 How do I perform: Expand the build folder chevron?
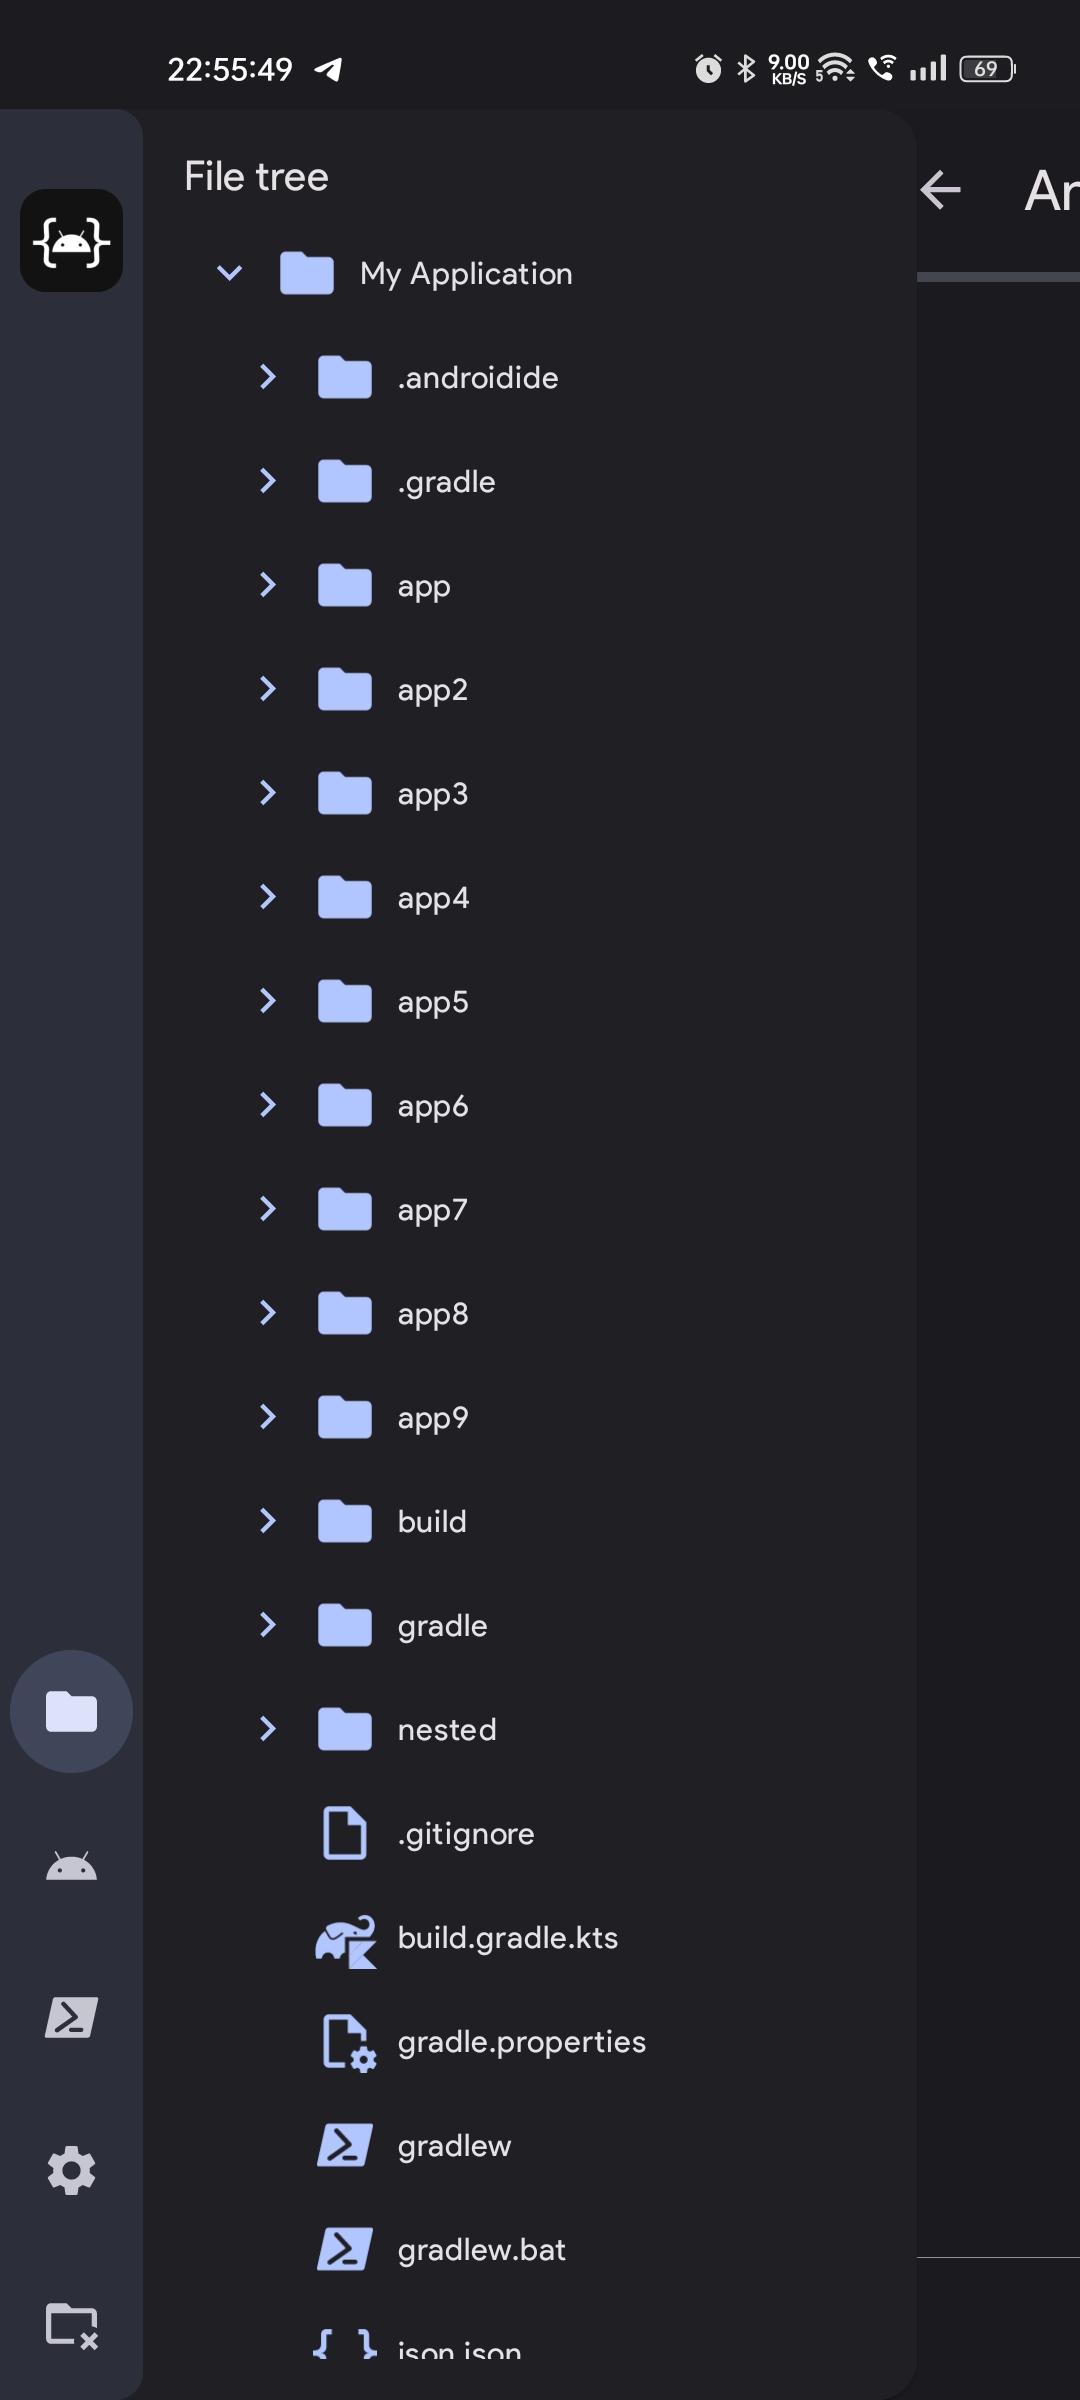coord(267,1521)
